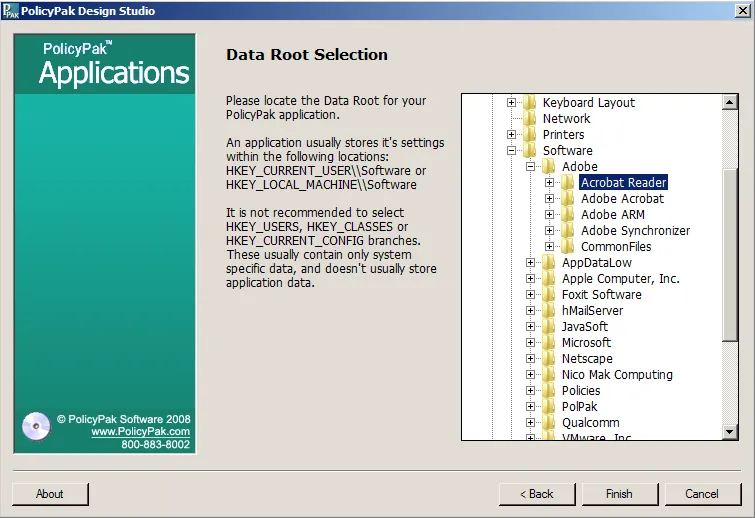
Task: Click the Adobe folder icon
Action: pos(549,167)
